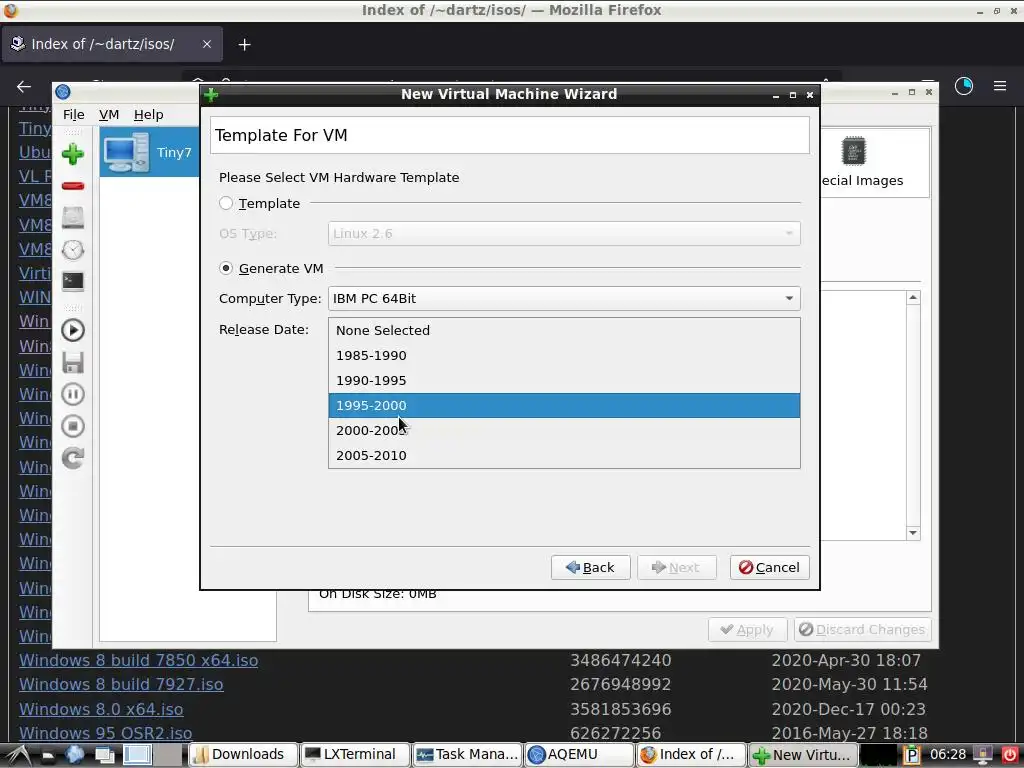Click the clock icon in AQEMU toolbar
This screenshot has height=768, width=1024.
pos(72,249)
